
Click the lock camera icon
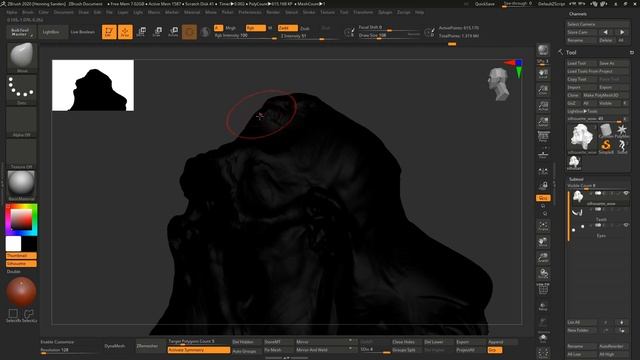(x=543, y=186)
